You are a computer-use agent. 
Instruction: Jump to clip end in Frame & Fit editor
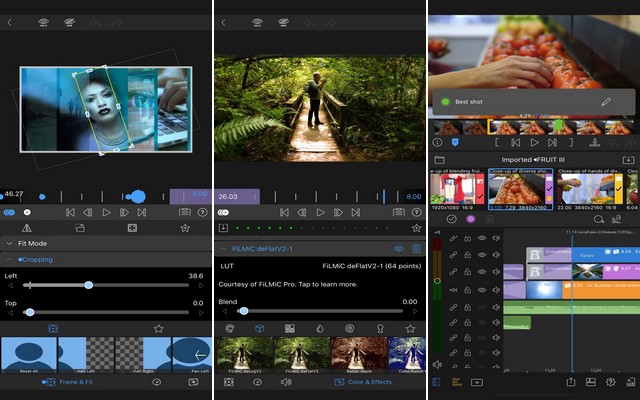142,212
